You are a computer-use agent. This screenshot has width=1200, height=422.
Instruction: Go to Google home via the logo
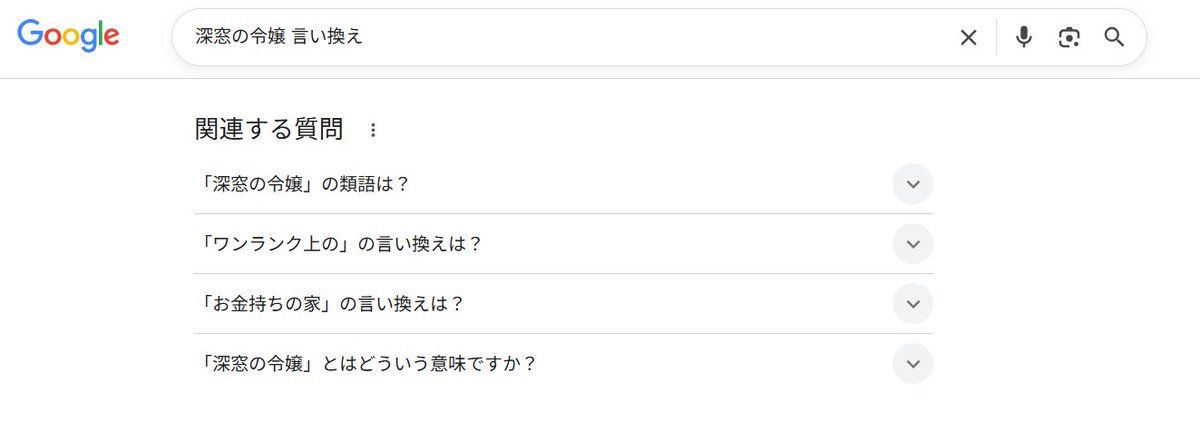(68, 36)
